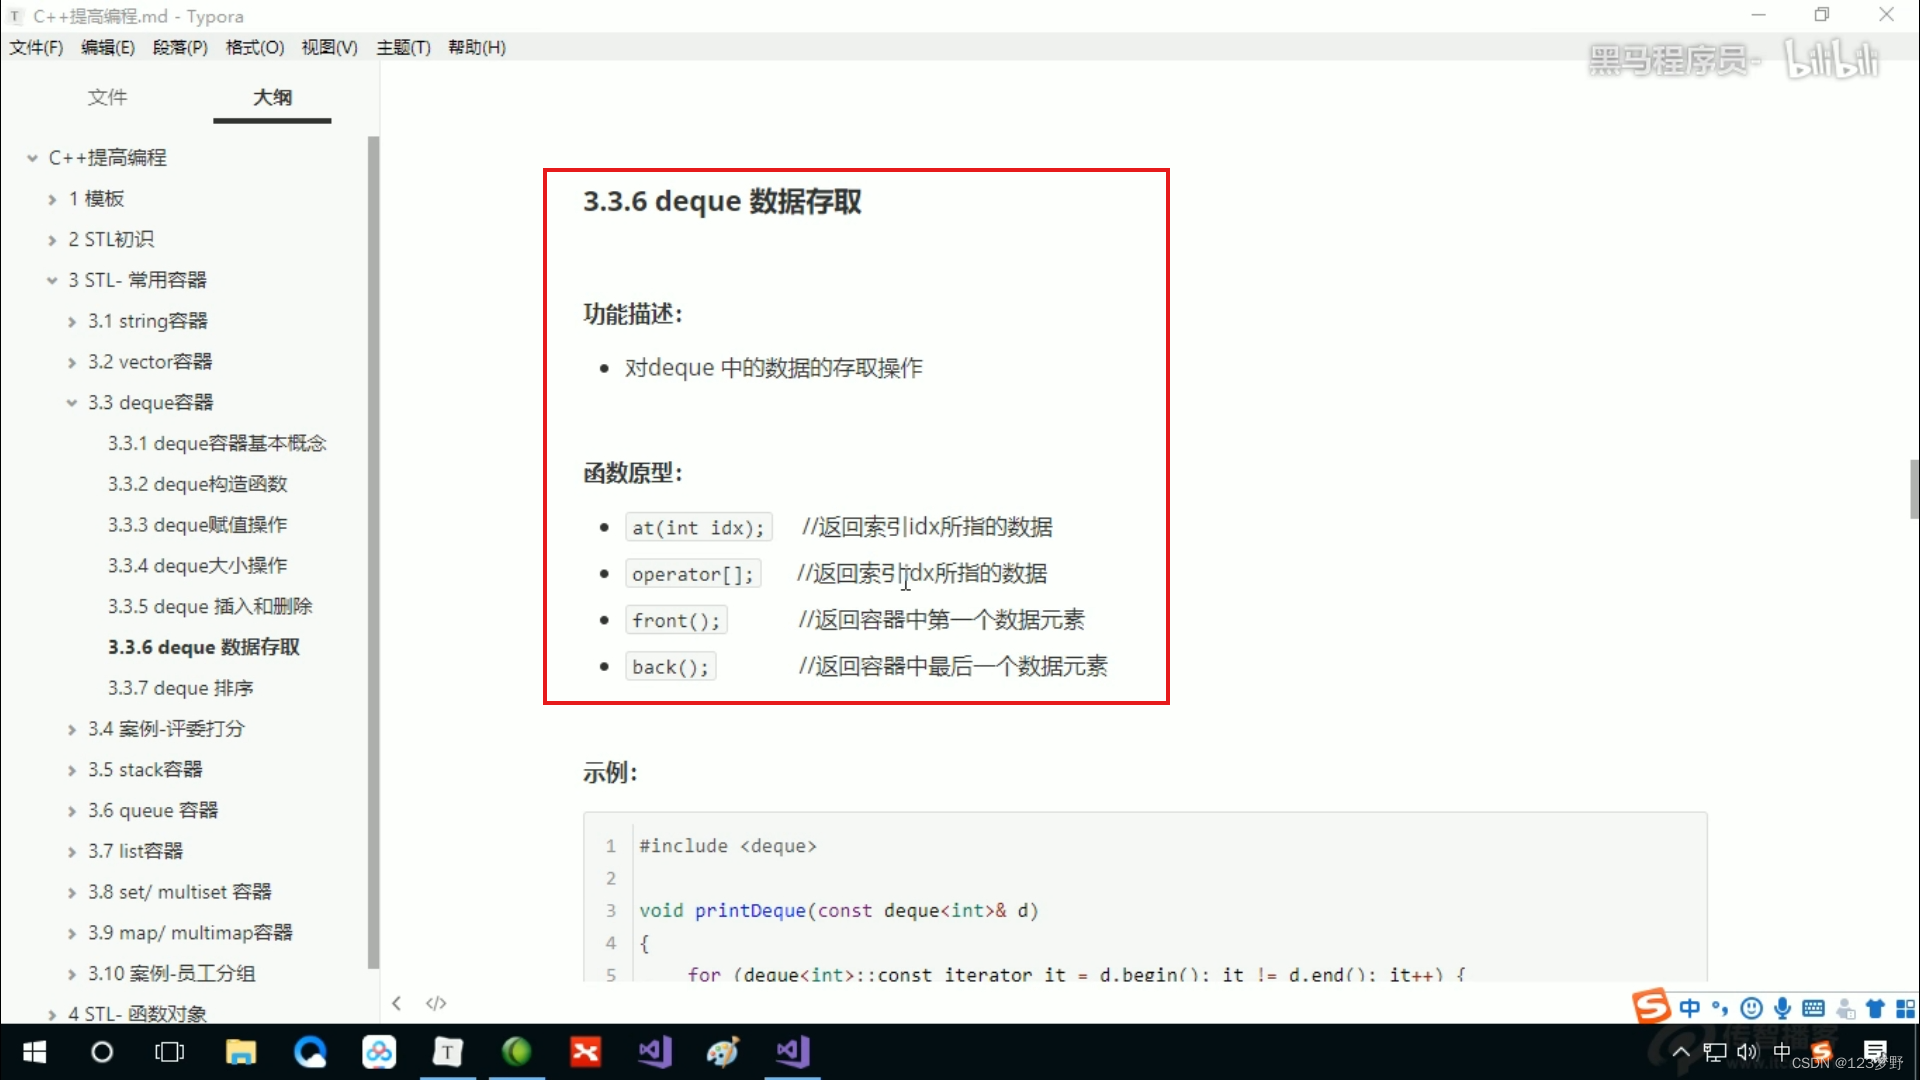Viewport: 1920px width, 1080px height.
Task: Toggle source code mode in Typora
Action: [x=436, y=1003]
